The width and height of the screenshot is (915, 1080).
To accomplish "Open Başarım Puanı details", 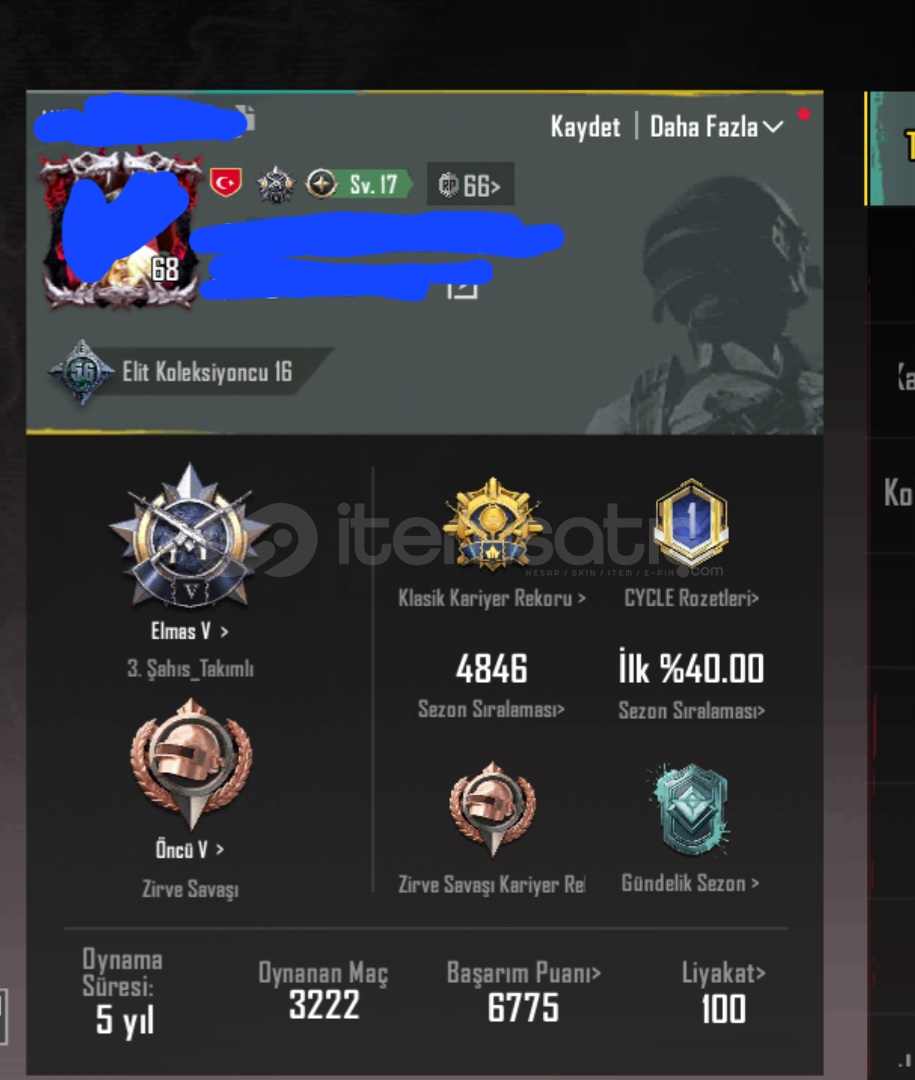I will (524, 973).
